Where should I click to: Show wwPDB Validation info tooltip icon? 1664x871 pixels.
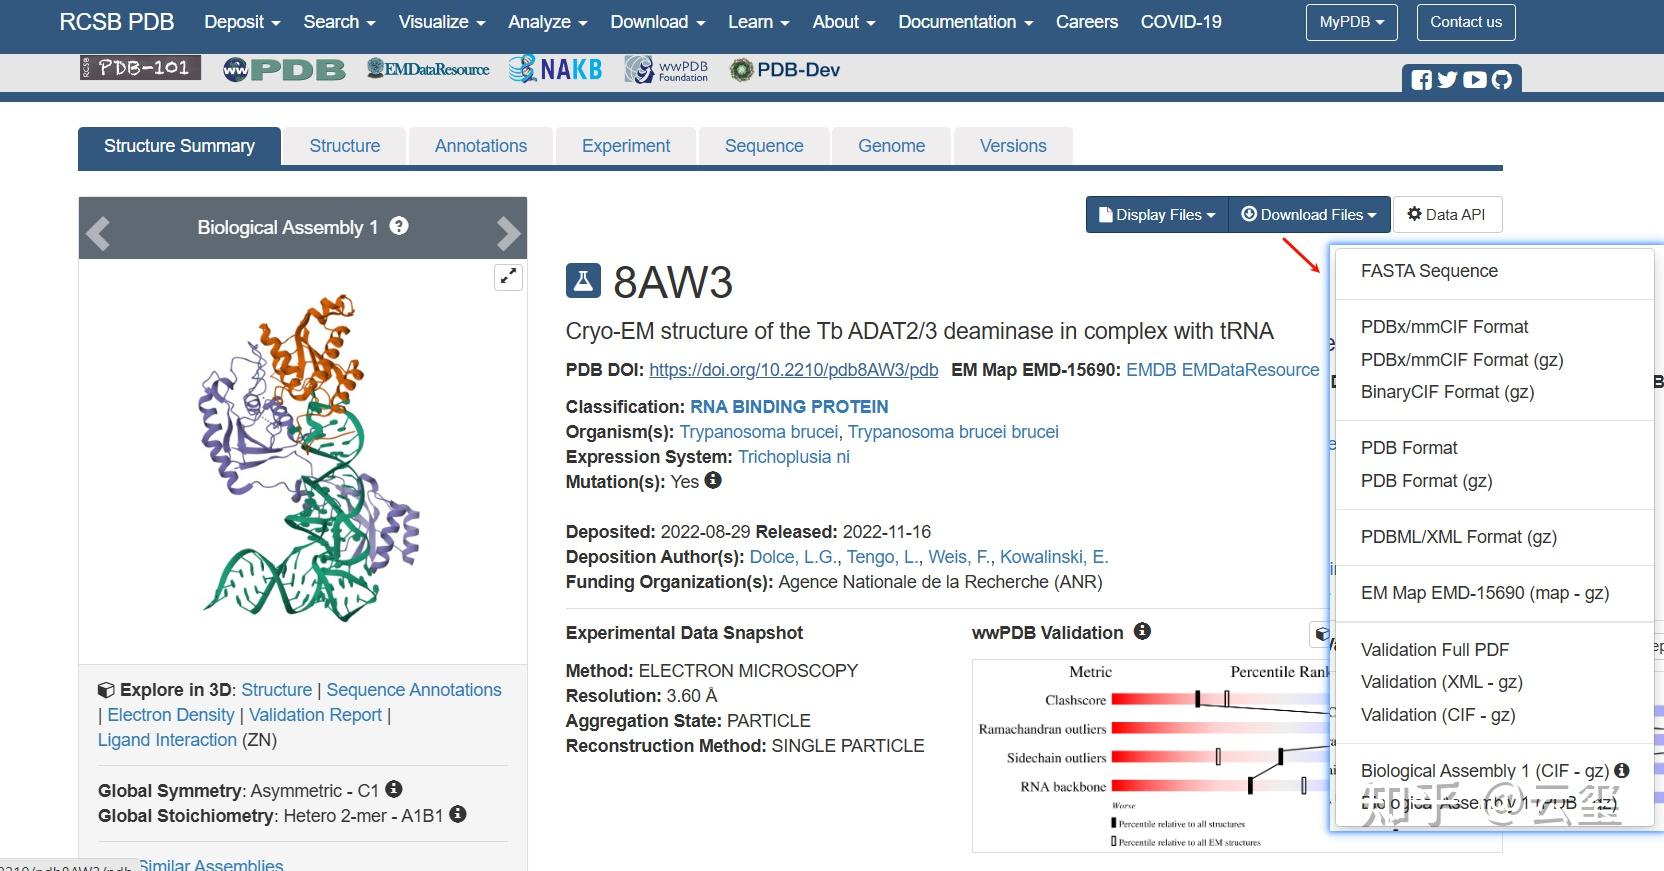[1142, 631]
